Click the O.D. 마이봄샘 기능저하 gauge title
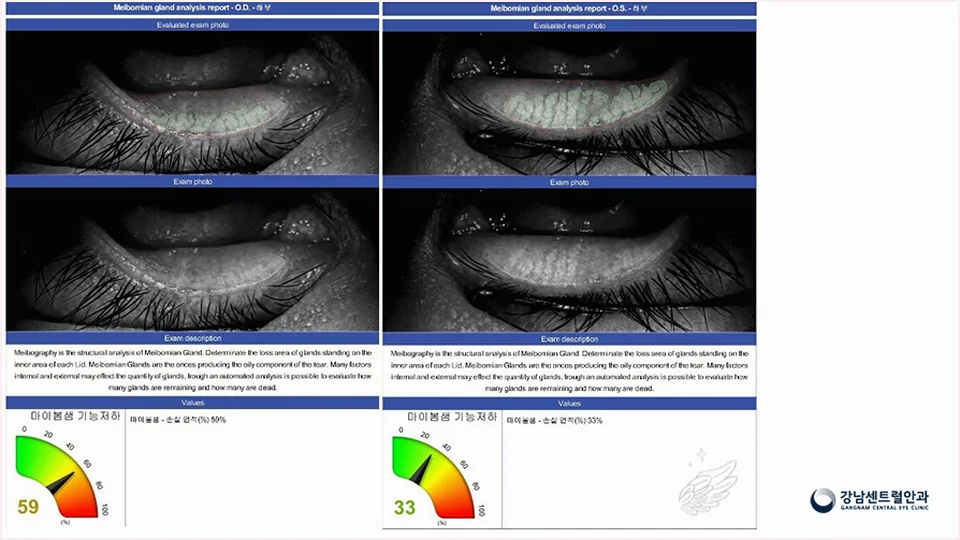Screen dimensions: 960x540 click(x=75, y=416)
